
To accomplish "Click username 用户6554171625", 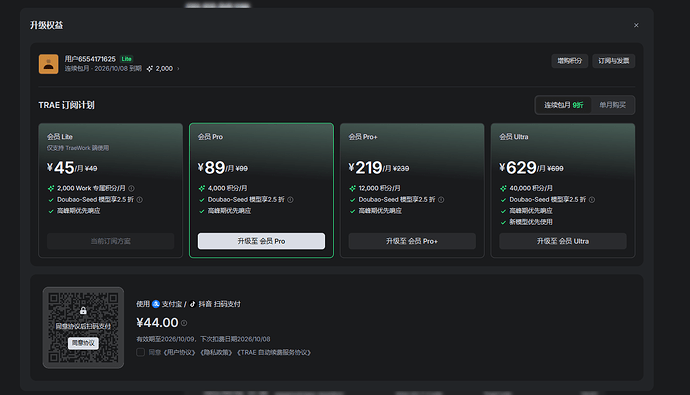I will [90, 59].
